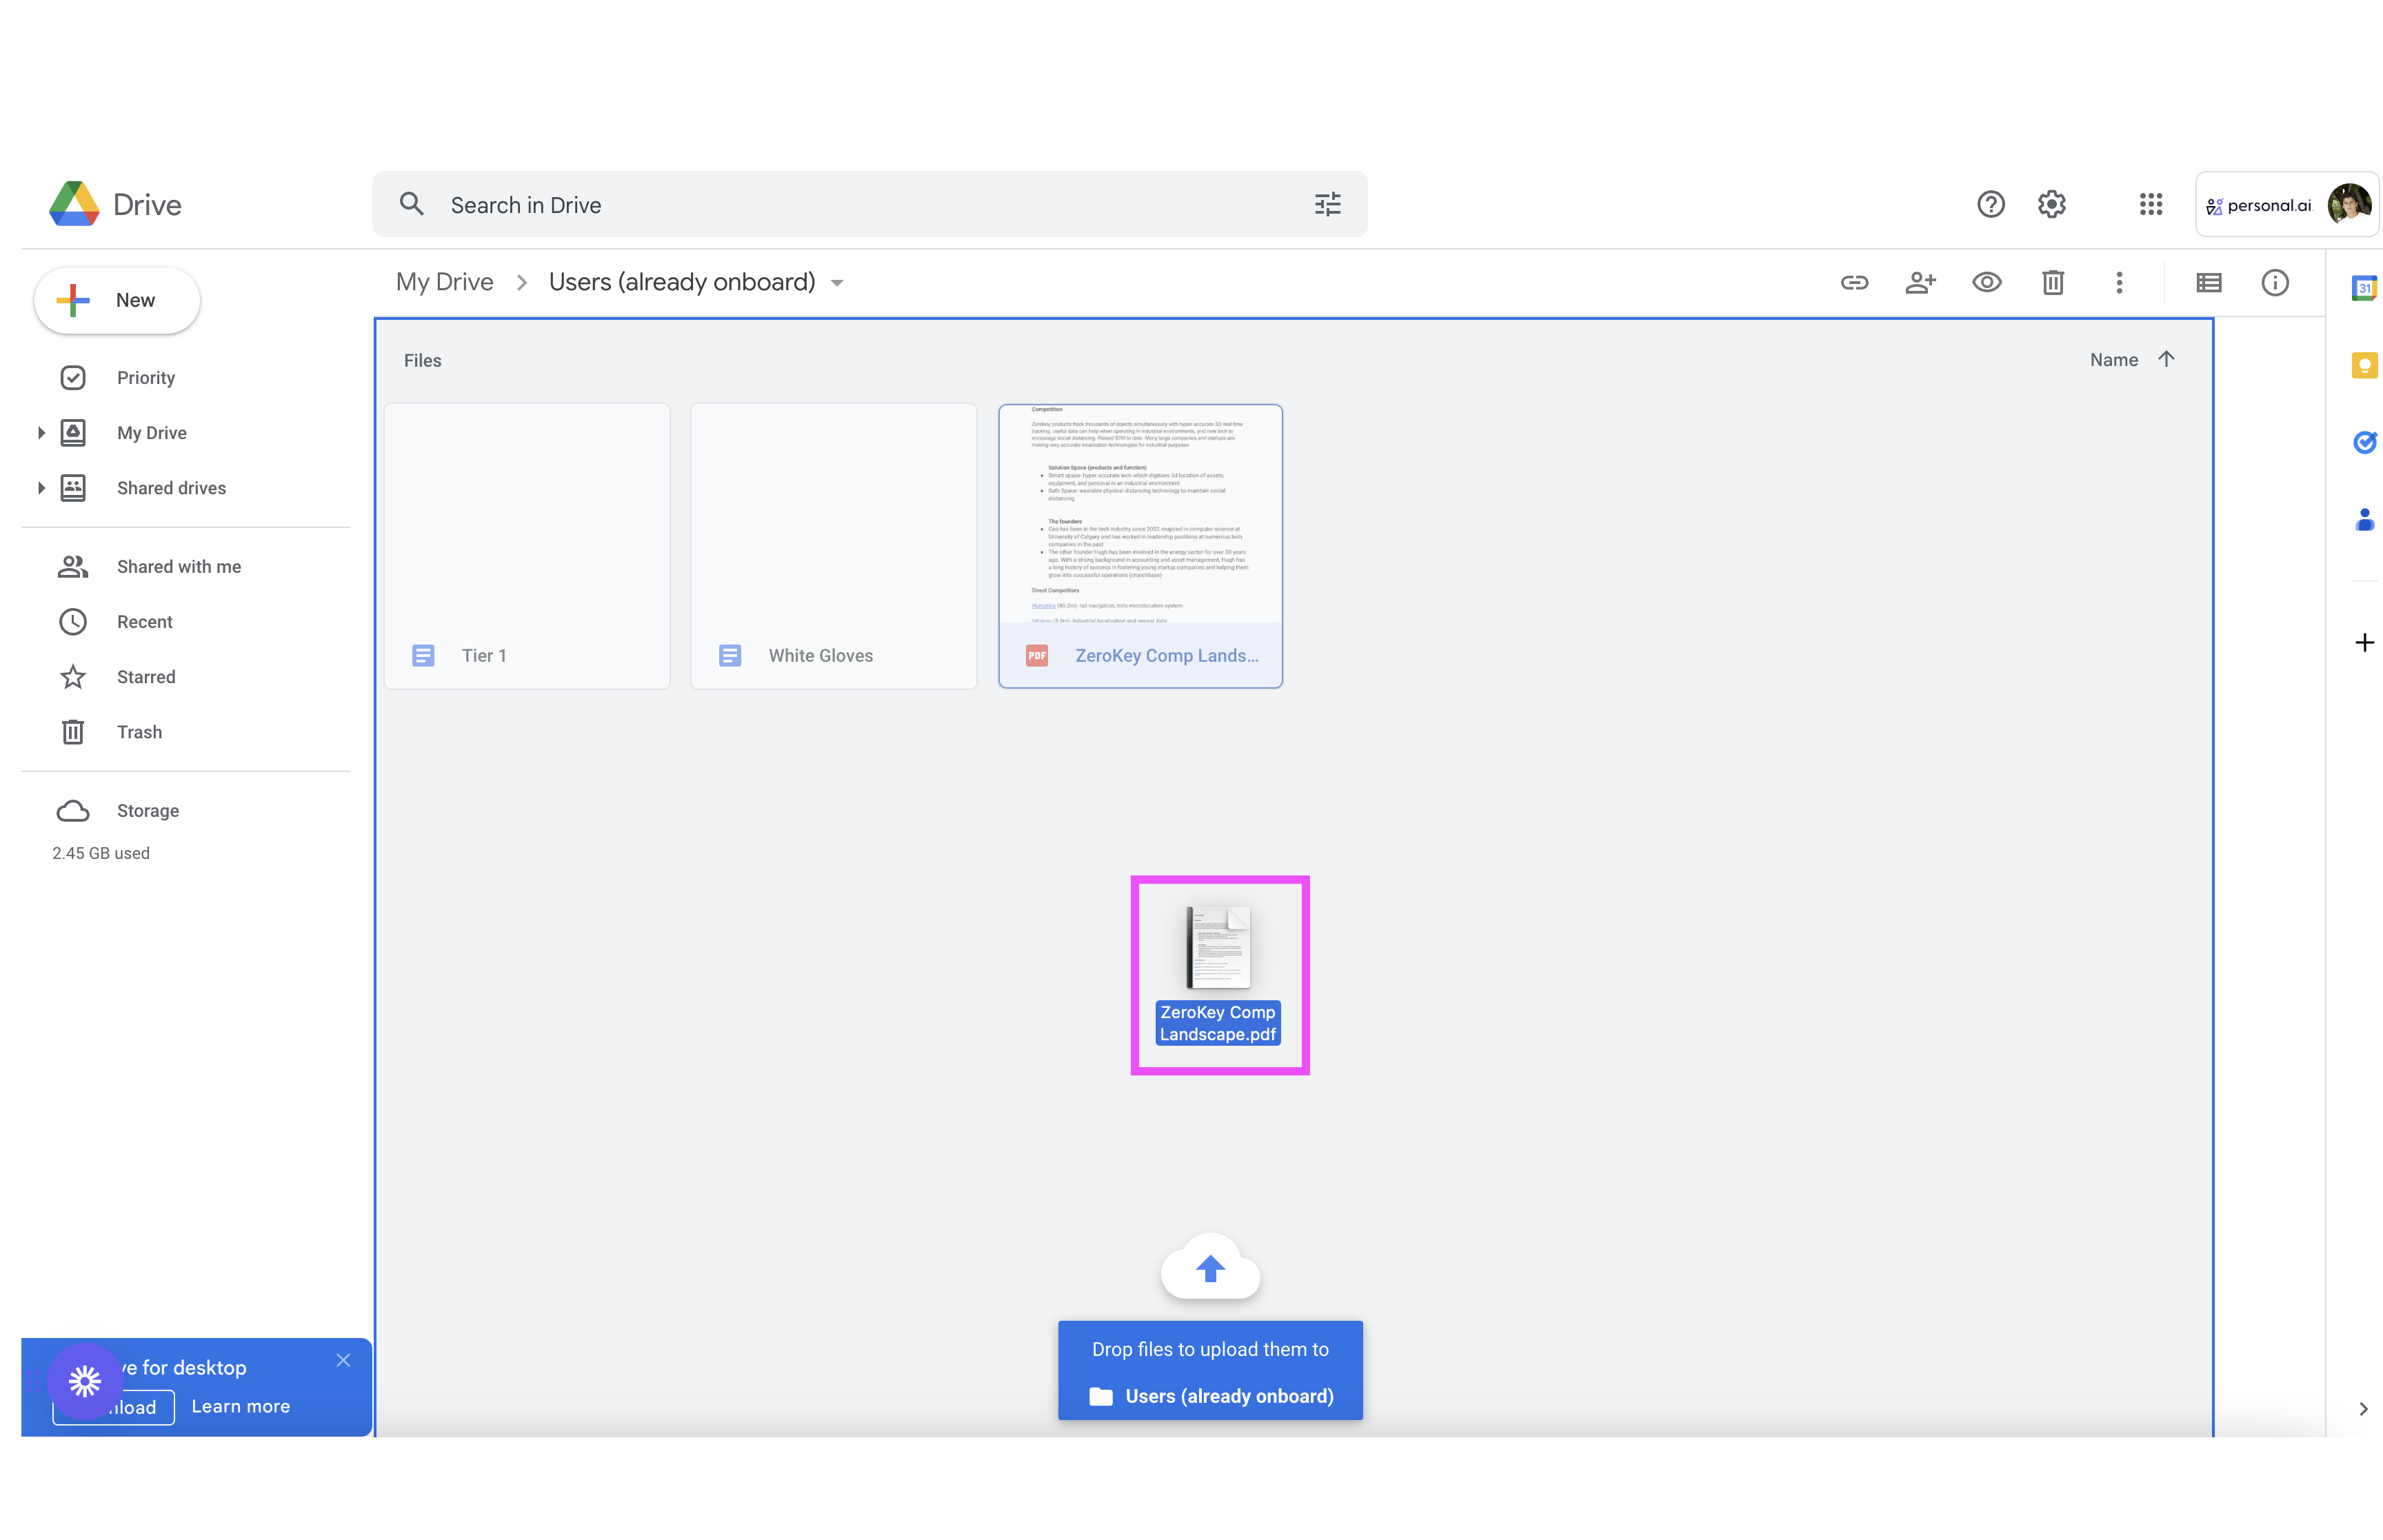Click Learn more about Drive desktop

pyautogui.click(x=240, y=1405)
